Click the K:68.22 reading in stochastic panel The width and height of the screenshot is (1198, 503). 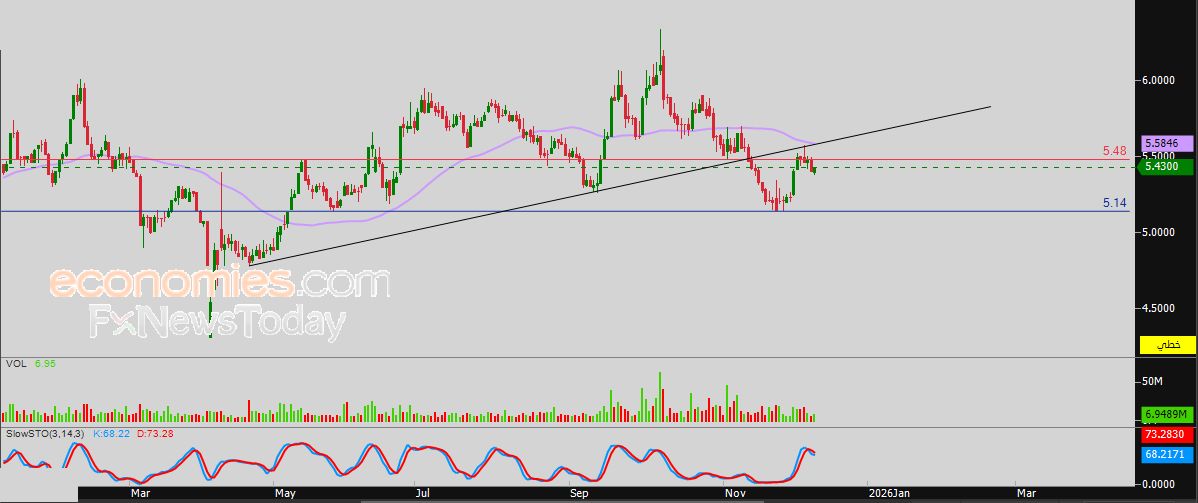coord(112,434)
